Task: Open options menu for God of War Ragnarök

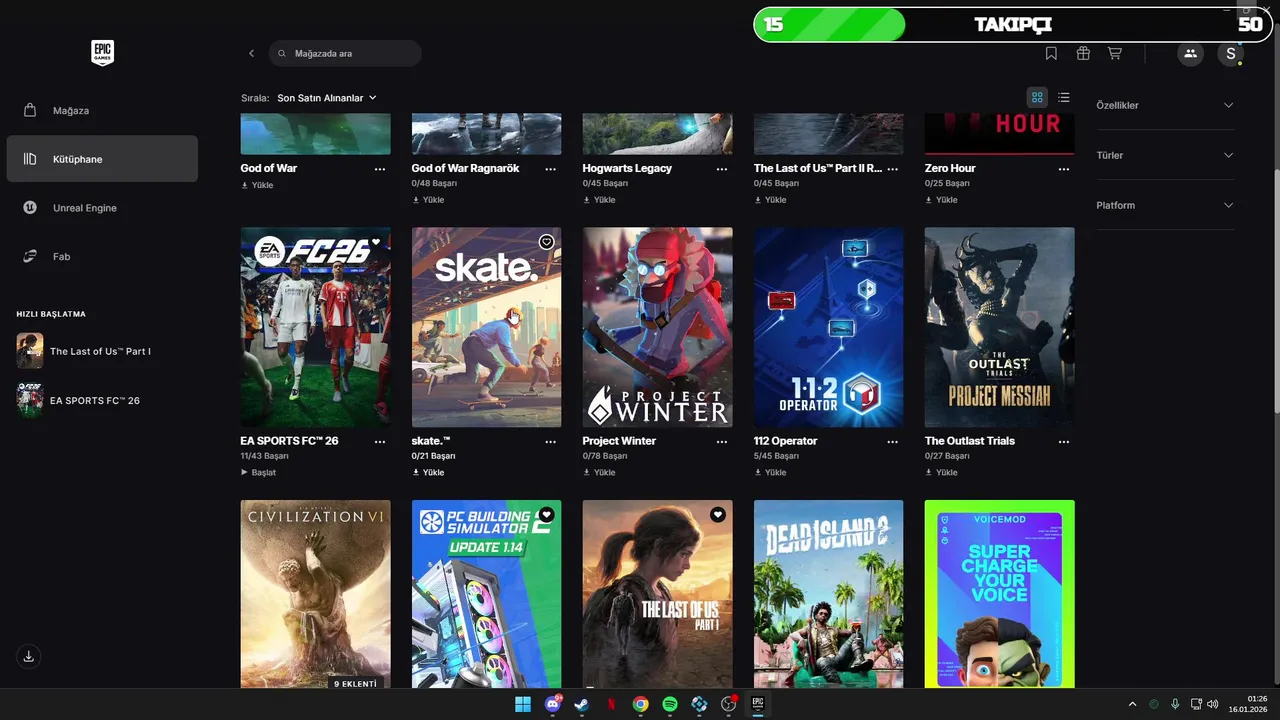Action: pos(551,169)
